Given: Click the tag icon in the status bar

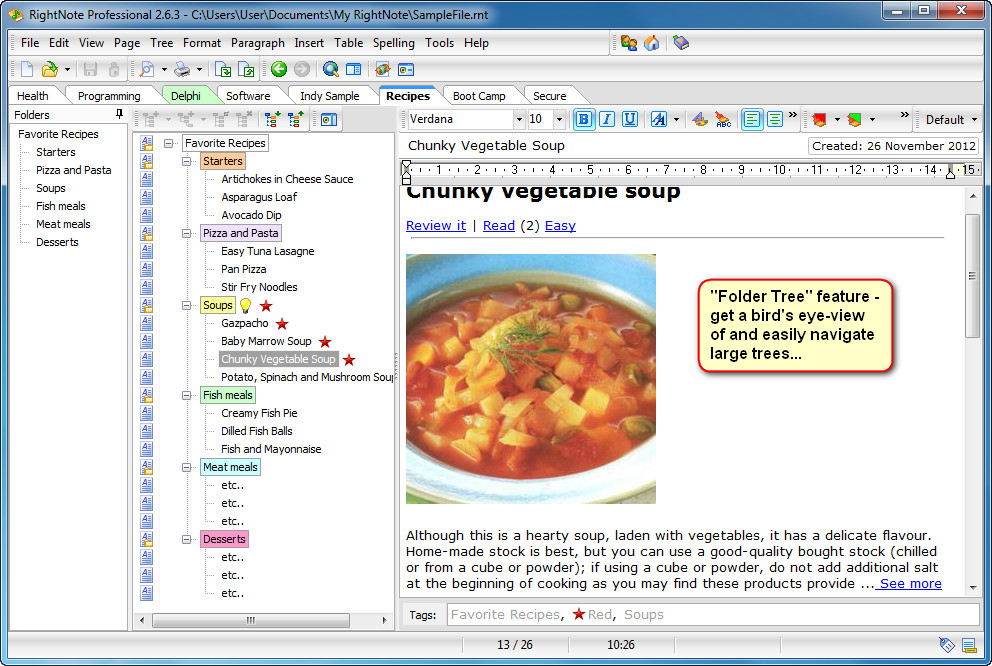Looking at the screenshot, I should tap(947, 645).
